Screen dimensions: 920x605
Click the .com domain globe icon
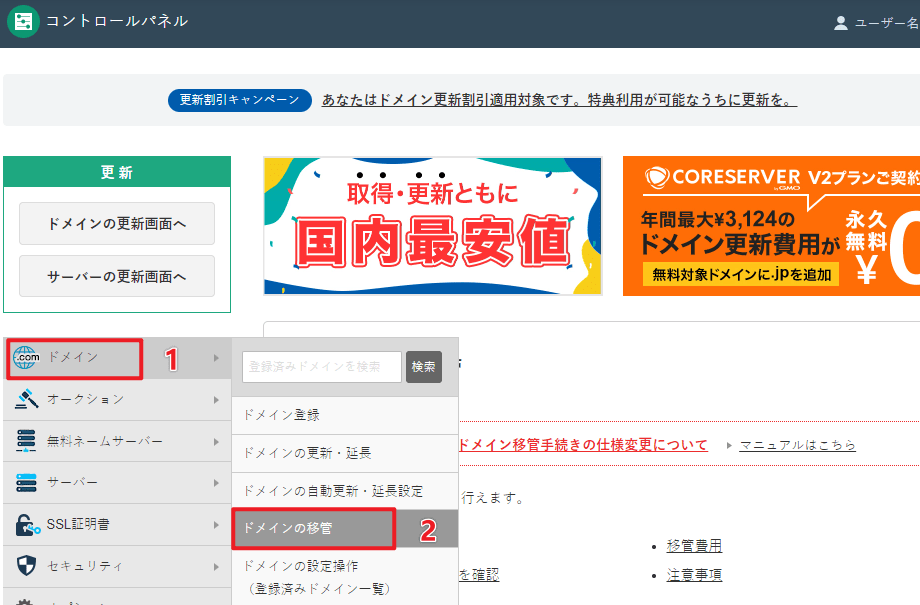[x=26, y=357]
